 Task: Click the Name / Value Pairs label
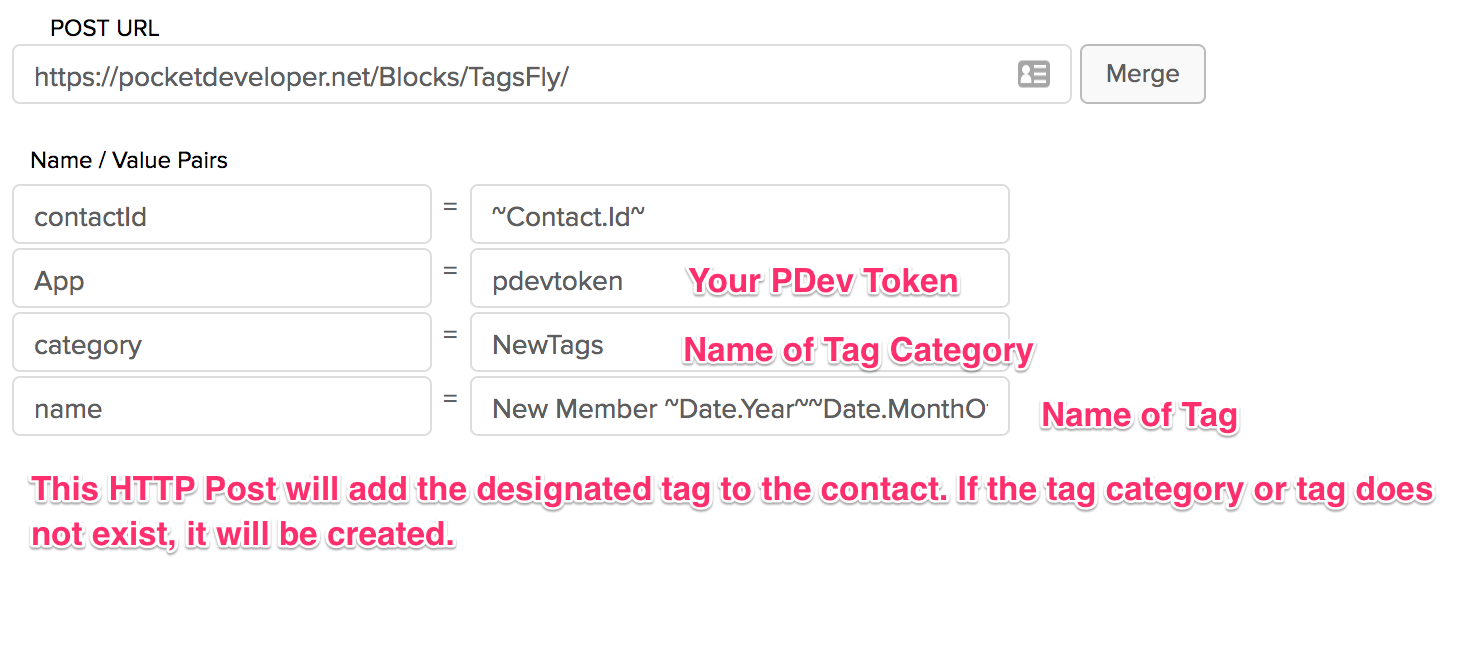(129, 160)
